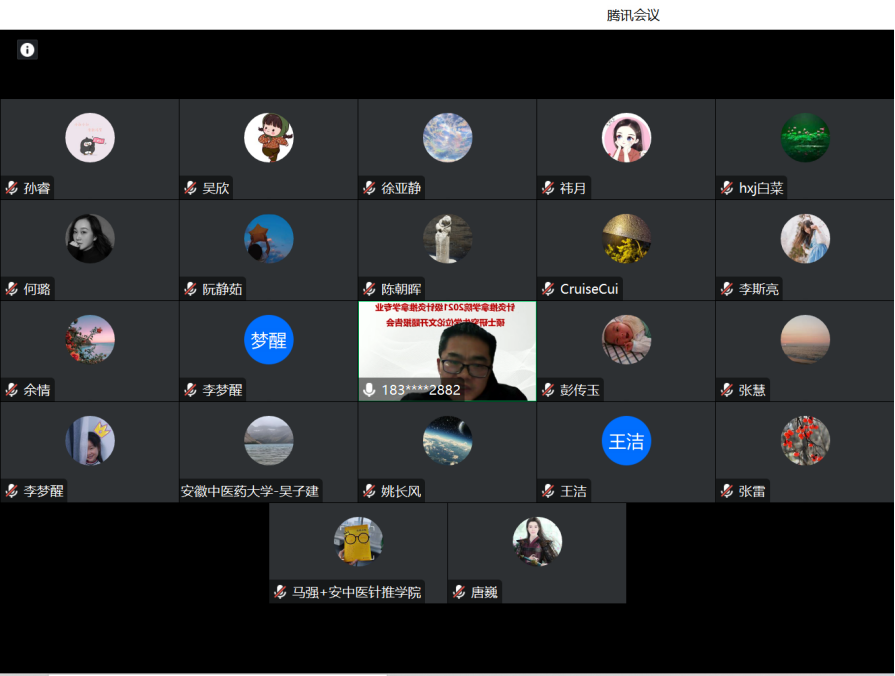Click the microphone icon next to 183****2882
895x676 pixels.
(369, 390)
